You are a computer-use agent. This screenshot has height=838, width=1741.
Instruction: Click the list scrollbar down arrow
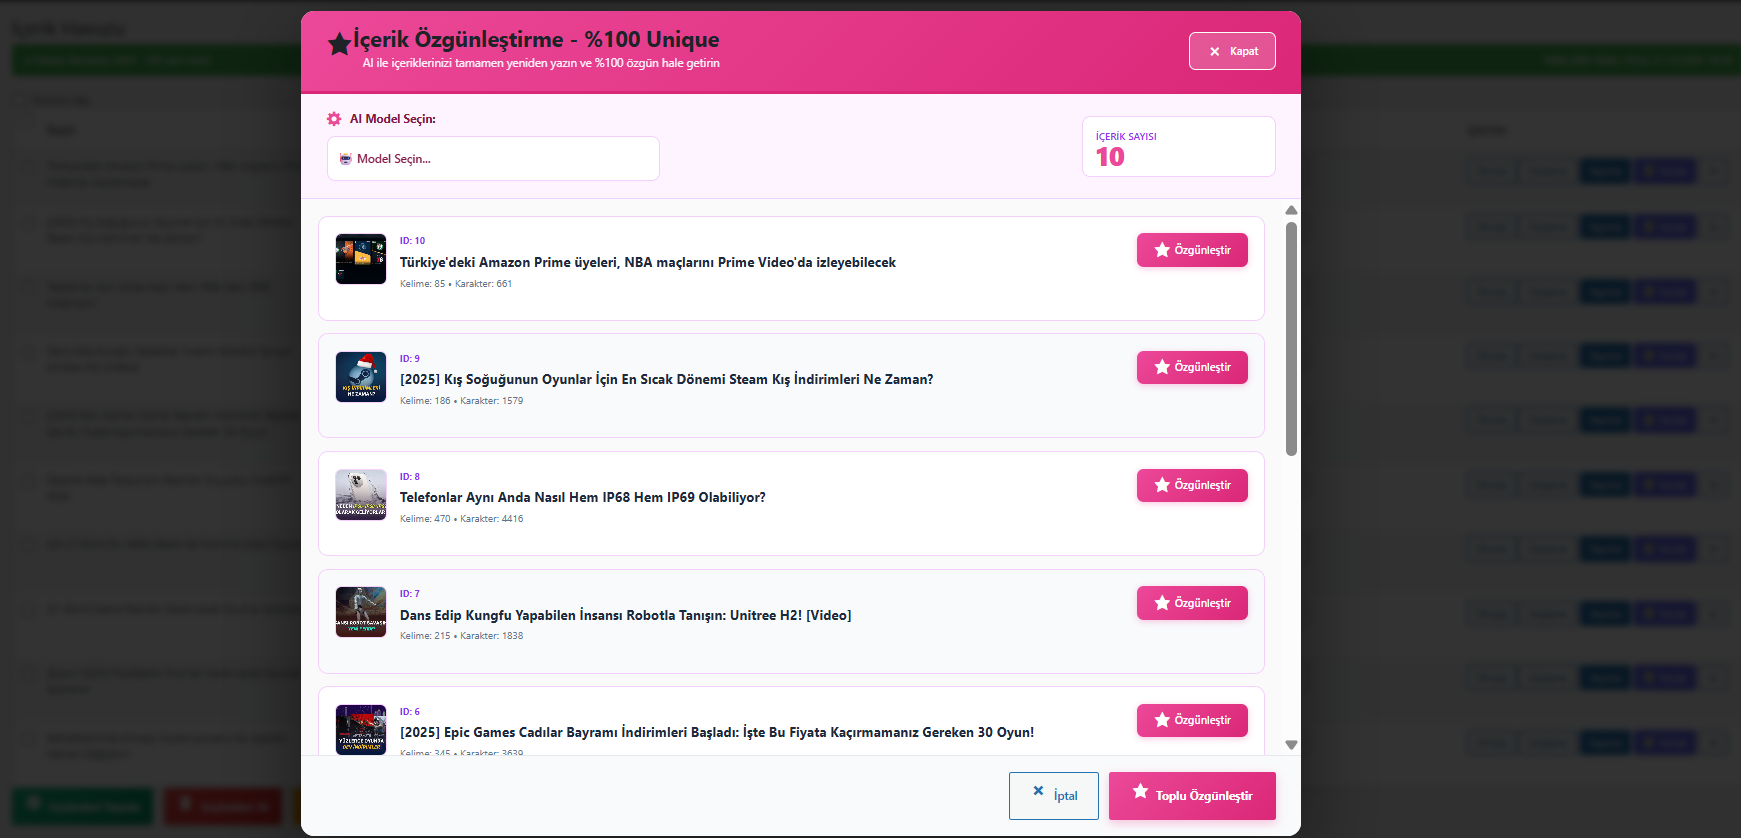point(1291,744)
